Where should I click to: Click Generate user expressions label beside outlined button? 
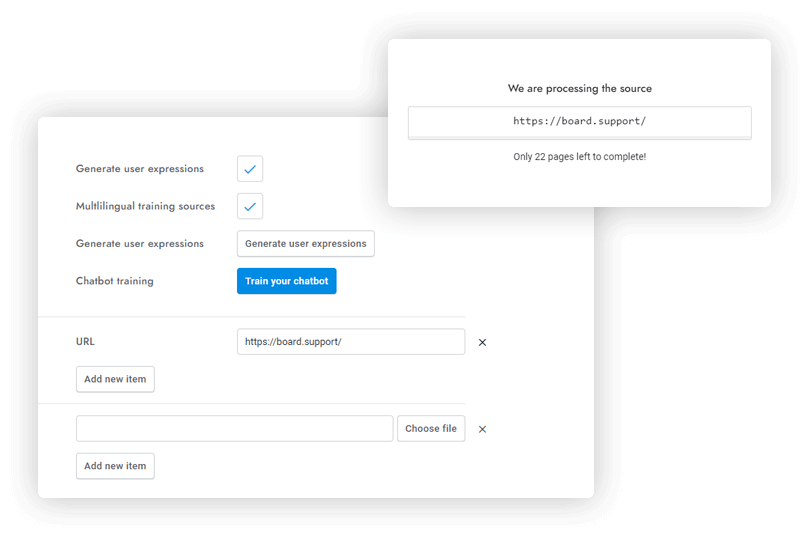(140, 244)
